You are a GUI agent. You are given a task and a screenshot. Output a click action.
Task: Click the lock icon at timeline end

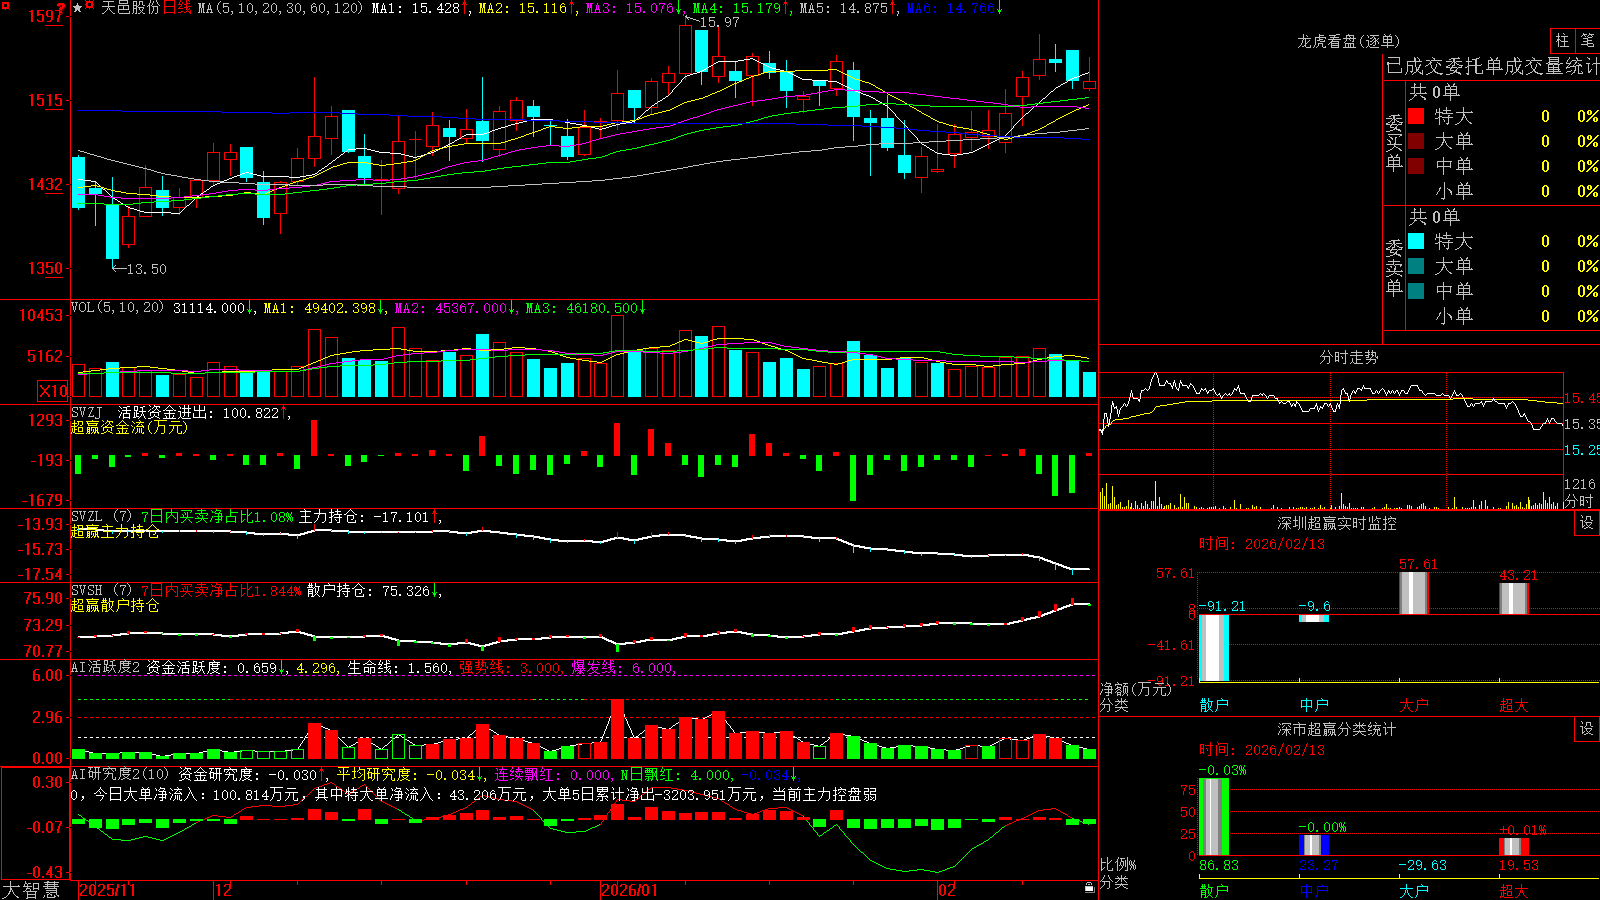point(1089,887)
